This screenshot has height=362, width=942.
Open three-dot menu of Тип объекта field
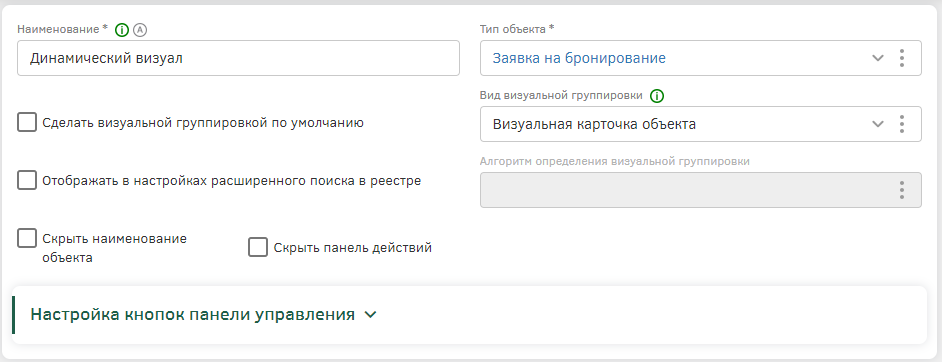902,58
